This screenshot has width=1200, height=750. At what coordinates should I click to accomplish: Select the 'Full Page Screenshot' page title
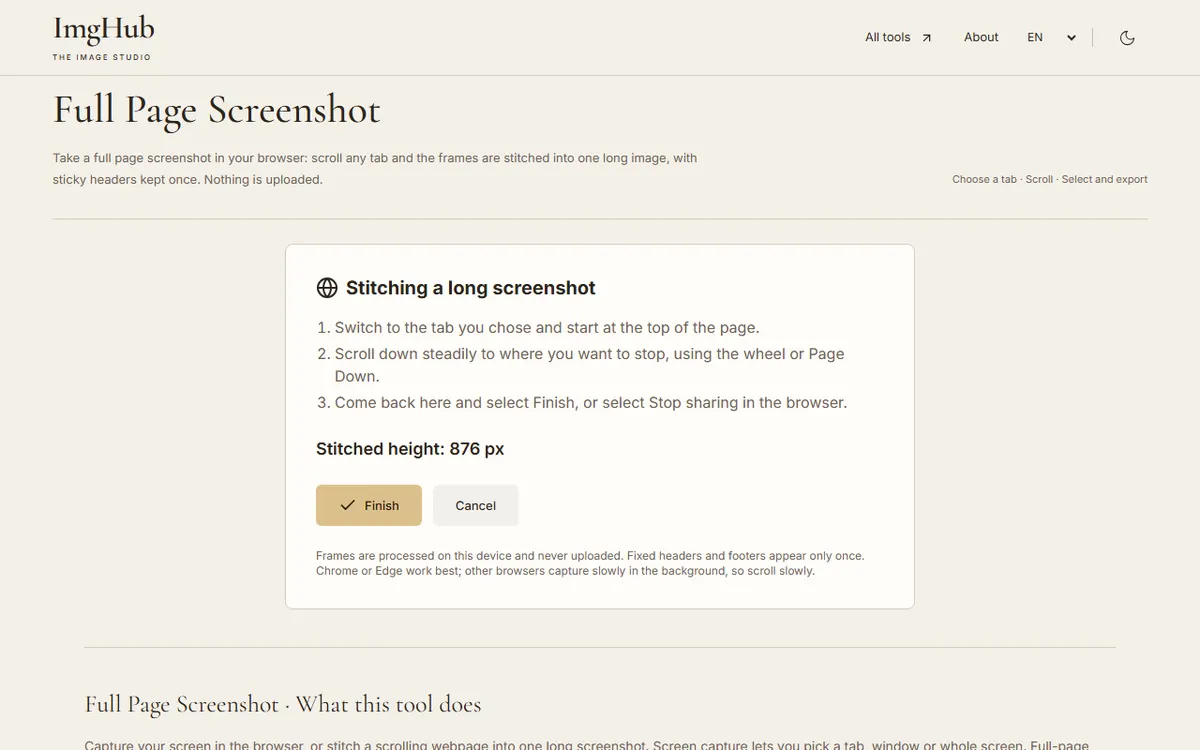click(217, 109)
